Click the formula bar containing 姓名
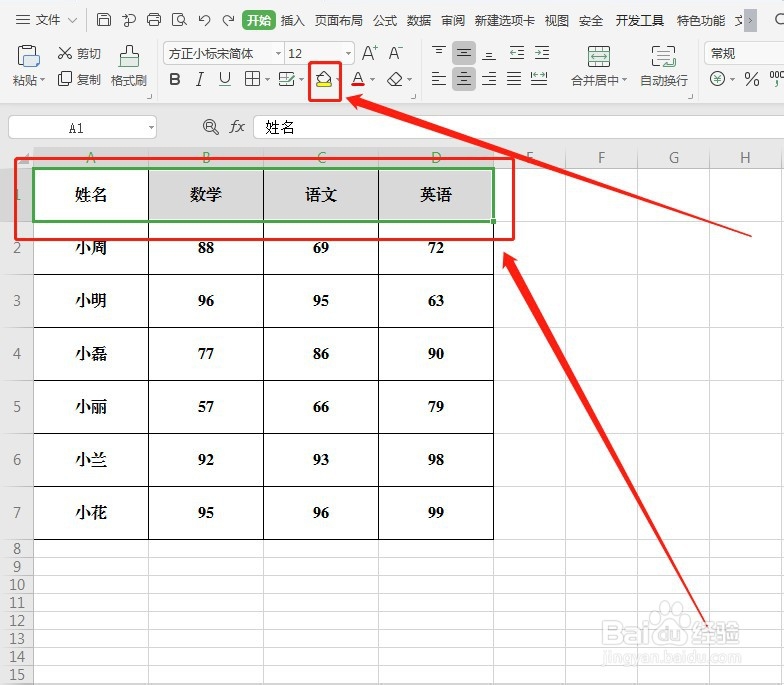The height and width of the screenshot is (685, 784). 518,127
